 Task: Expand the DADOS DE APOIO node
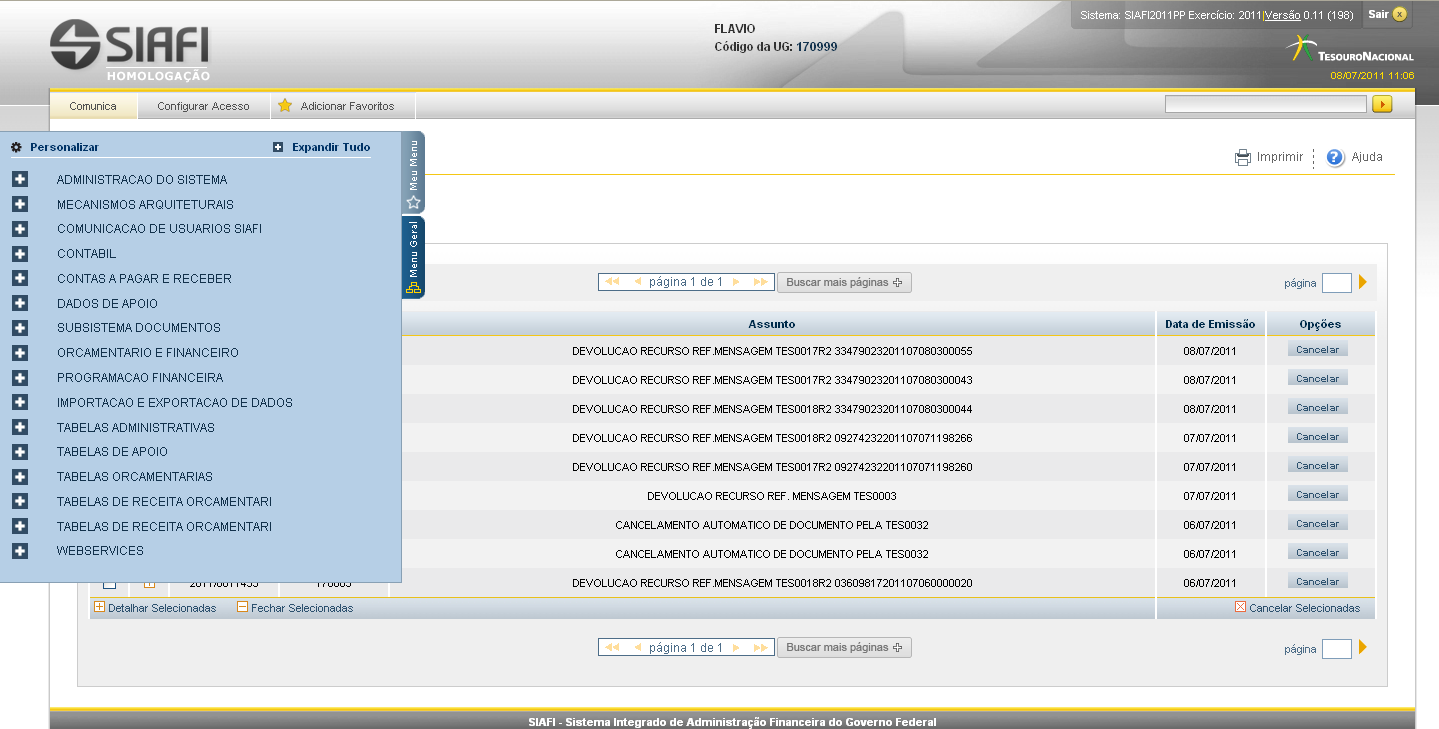pyautogui.click(x=20, y=304)
